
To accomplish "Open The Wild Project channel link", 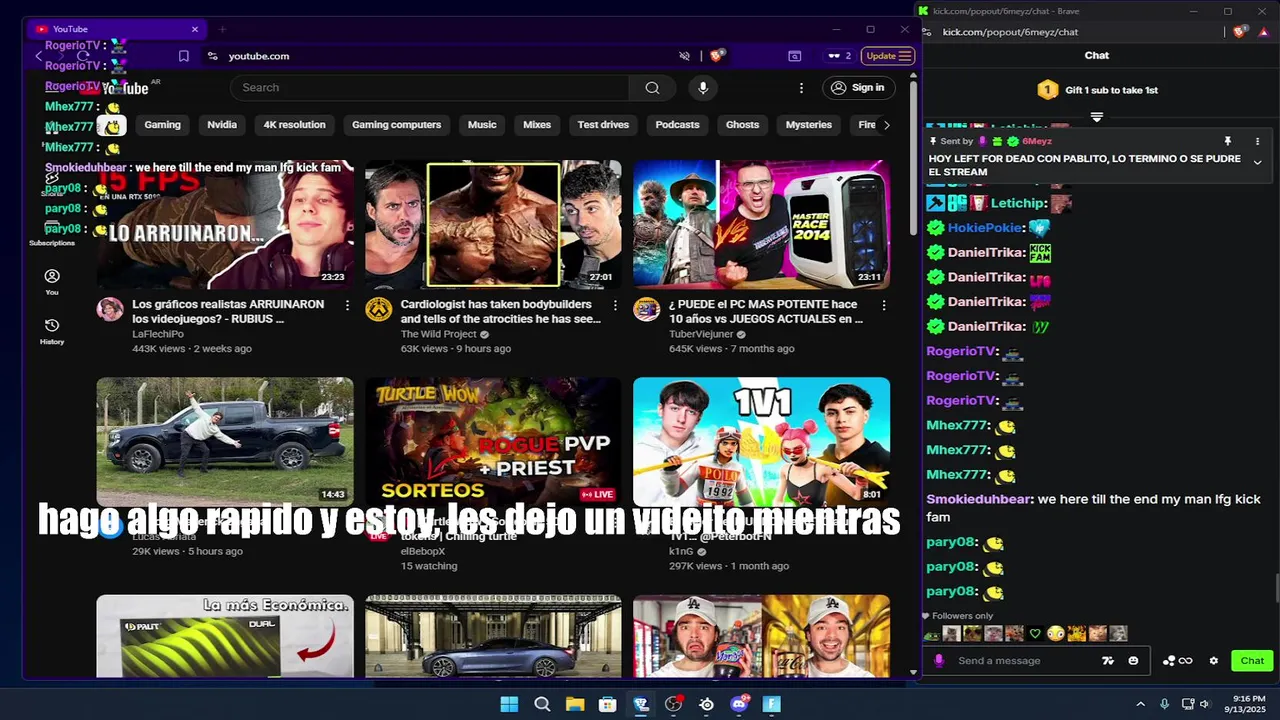I will click(x=439, y=334).
